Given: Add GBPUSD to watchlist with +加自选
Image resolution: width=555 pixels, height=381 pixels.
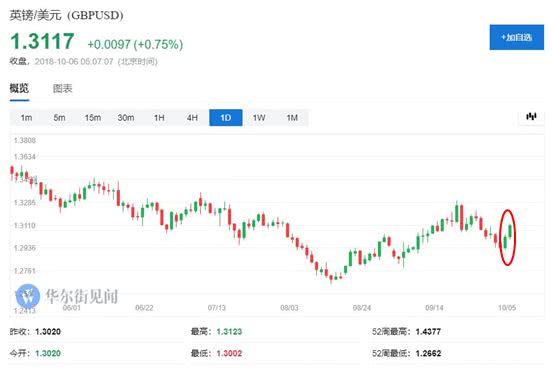Looking at the screenshot, I should [516, 37].
